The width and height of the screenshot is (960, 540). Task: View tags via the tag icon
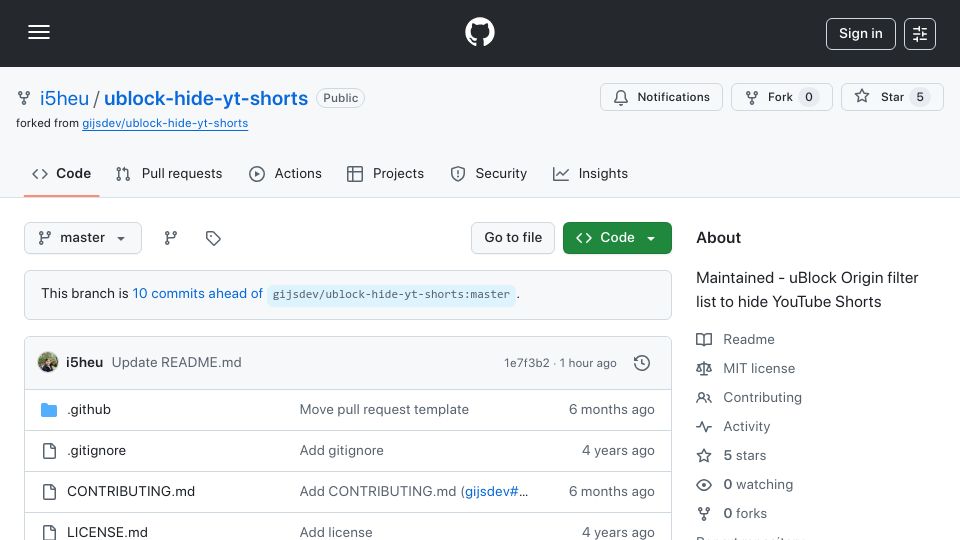(x=213, y=238)
